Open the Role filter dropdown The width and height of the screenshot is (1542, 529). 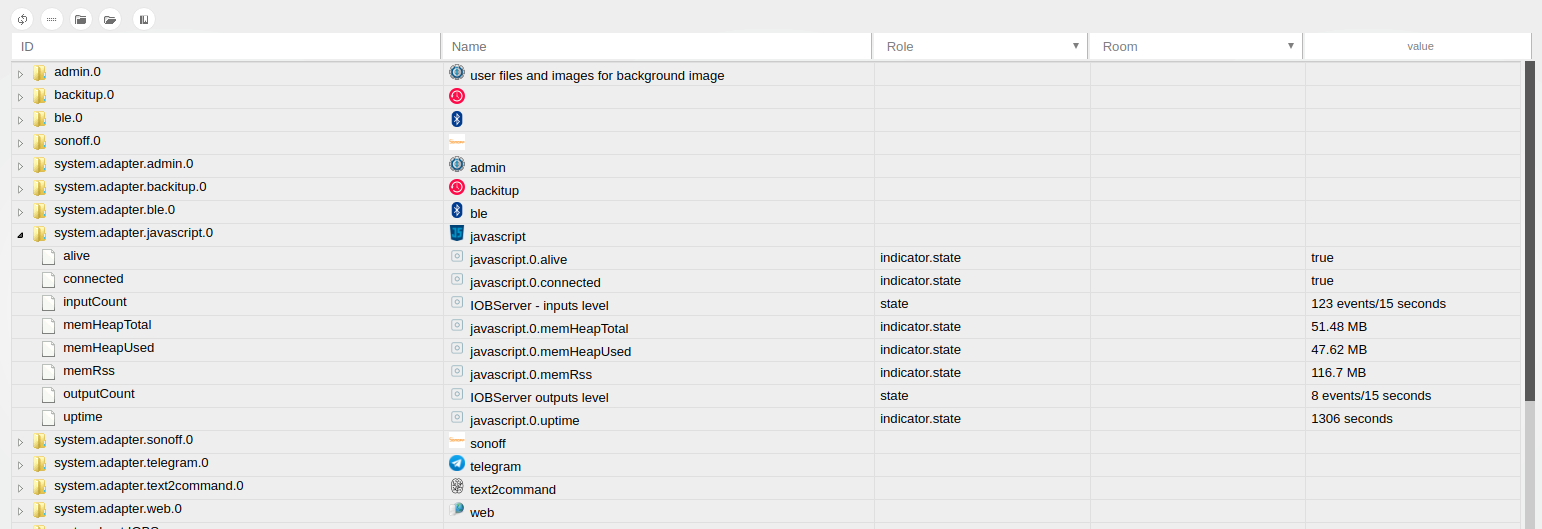click(x=1076, y=46)
